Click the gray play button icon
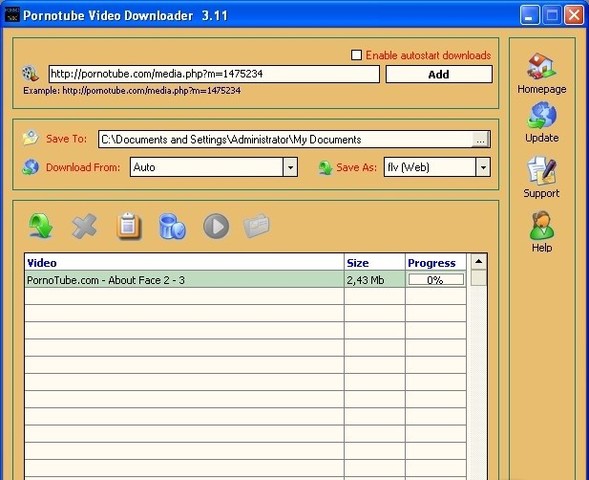 click(216, 226)
